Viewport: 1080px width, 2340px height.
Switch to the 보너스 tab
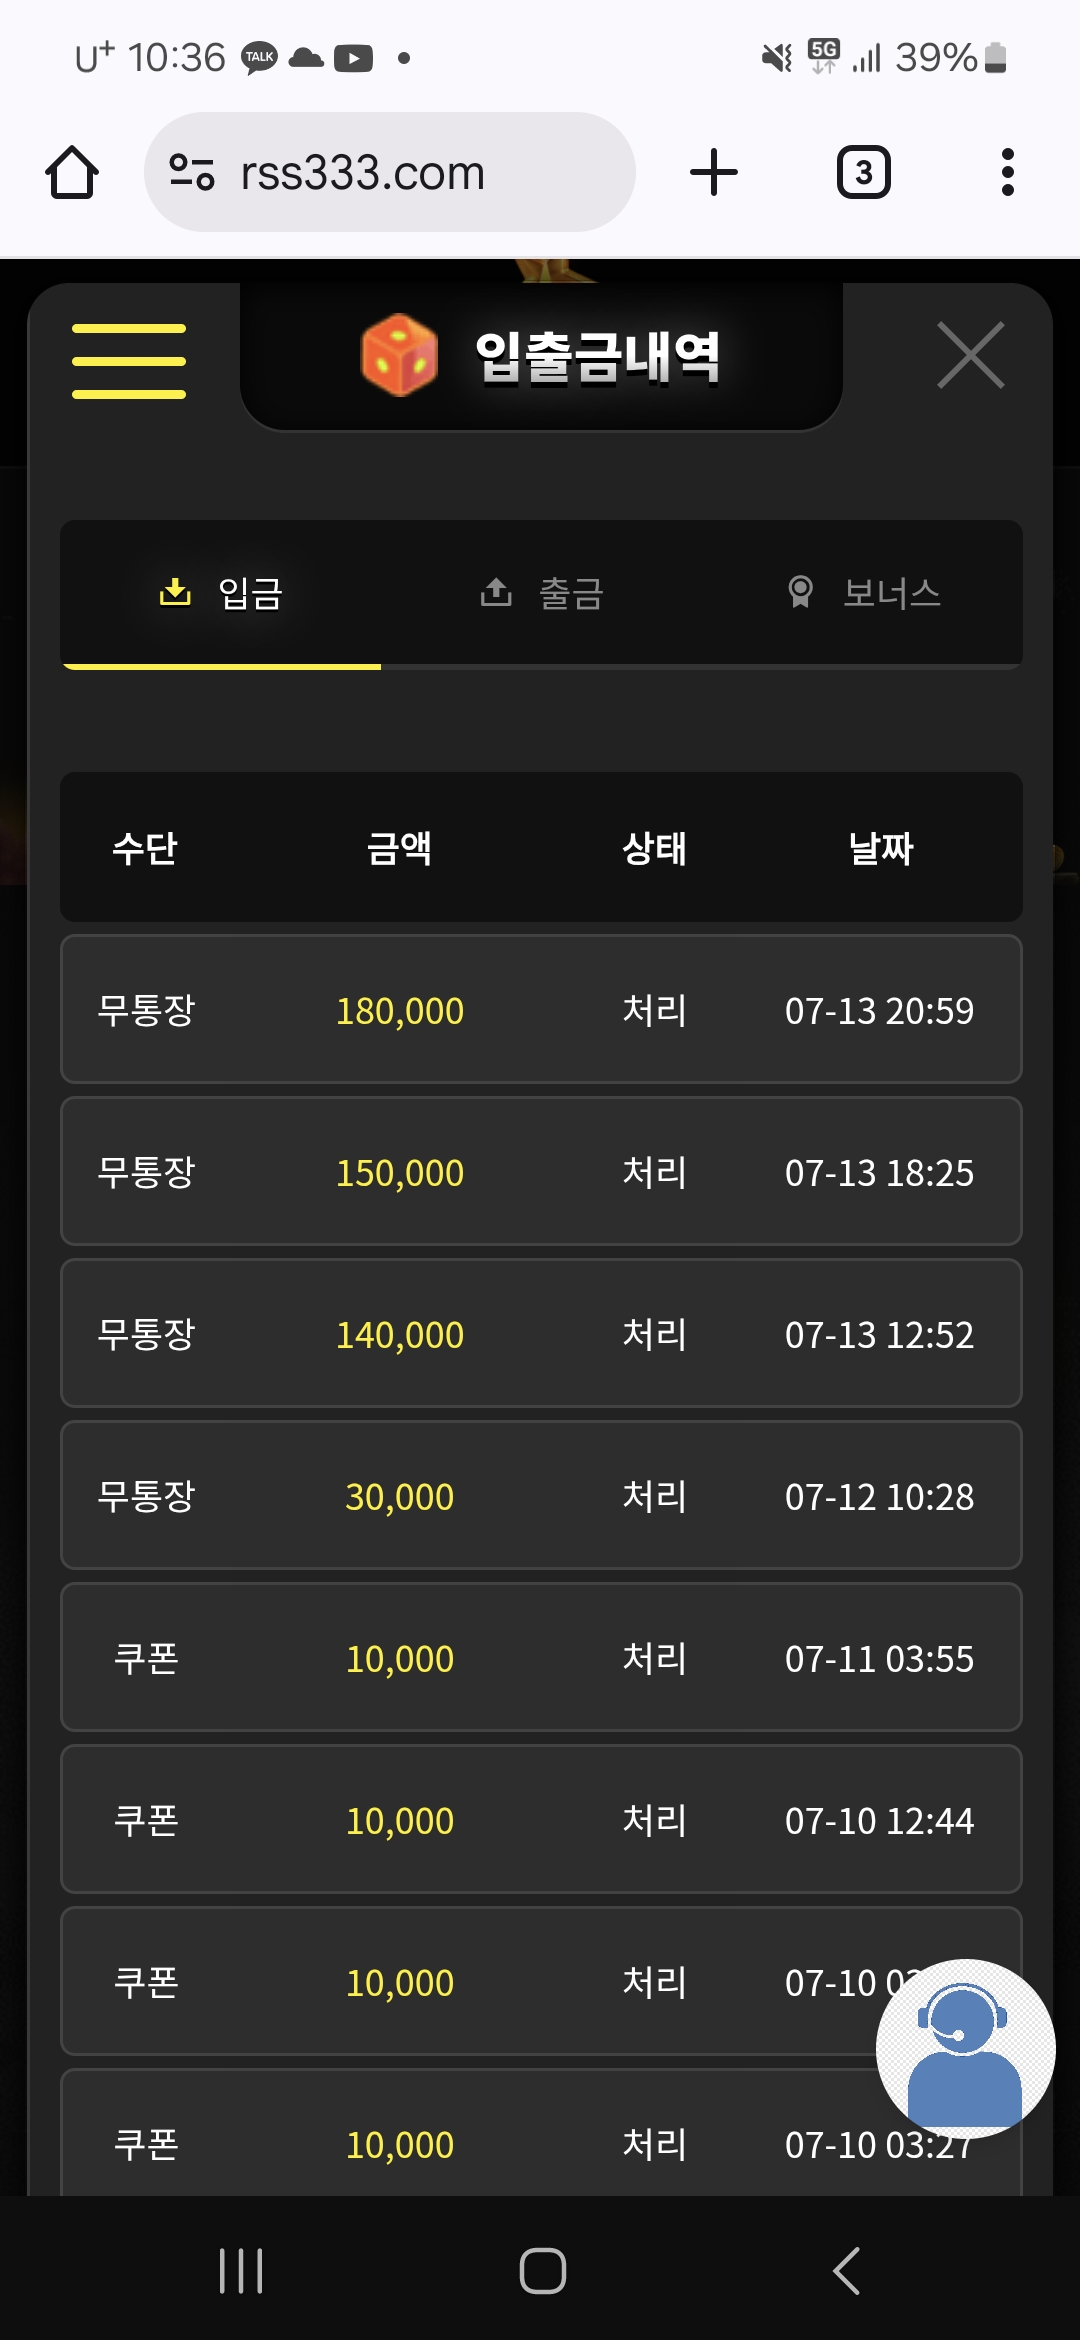864,593
